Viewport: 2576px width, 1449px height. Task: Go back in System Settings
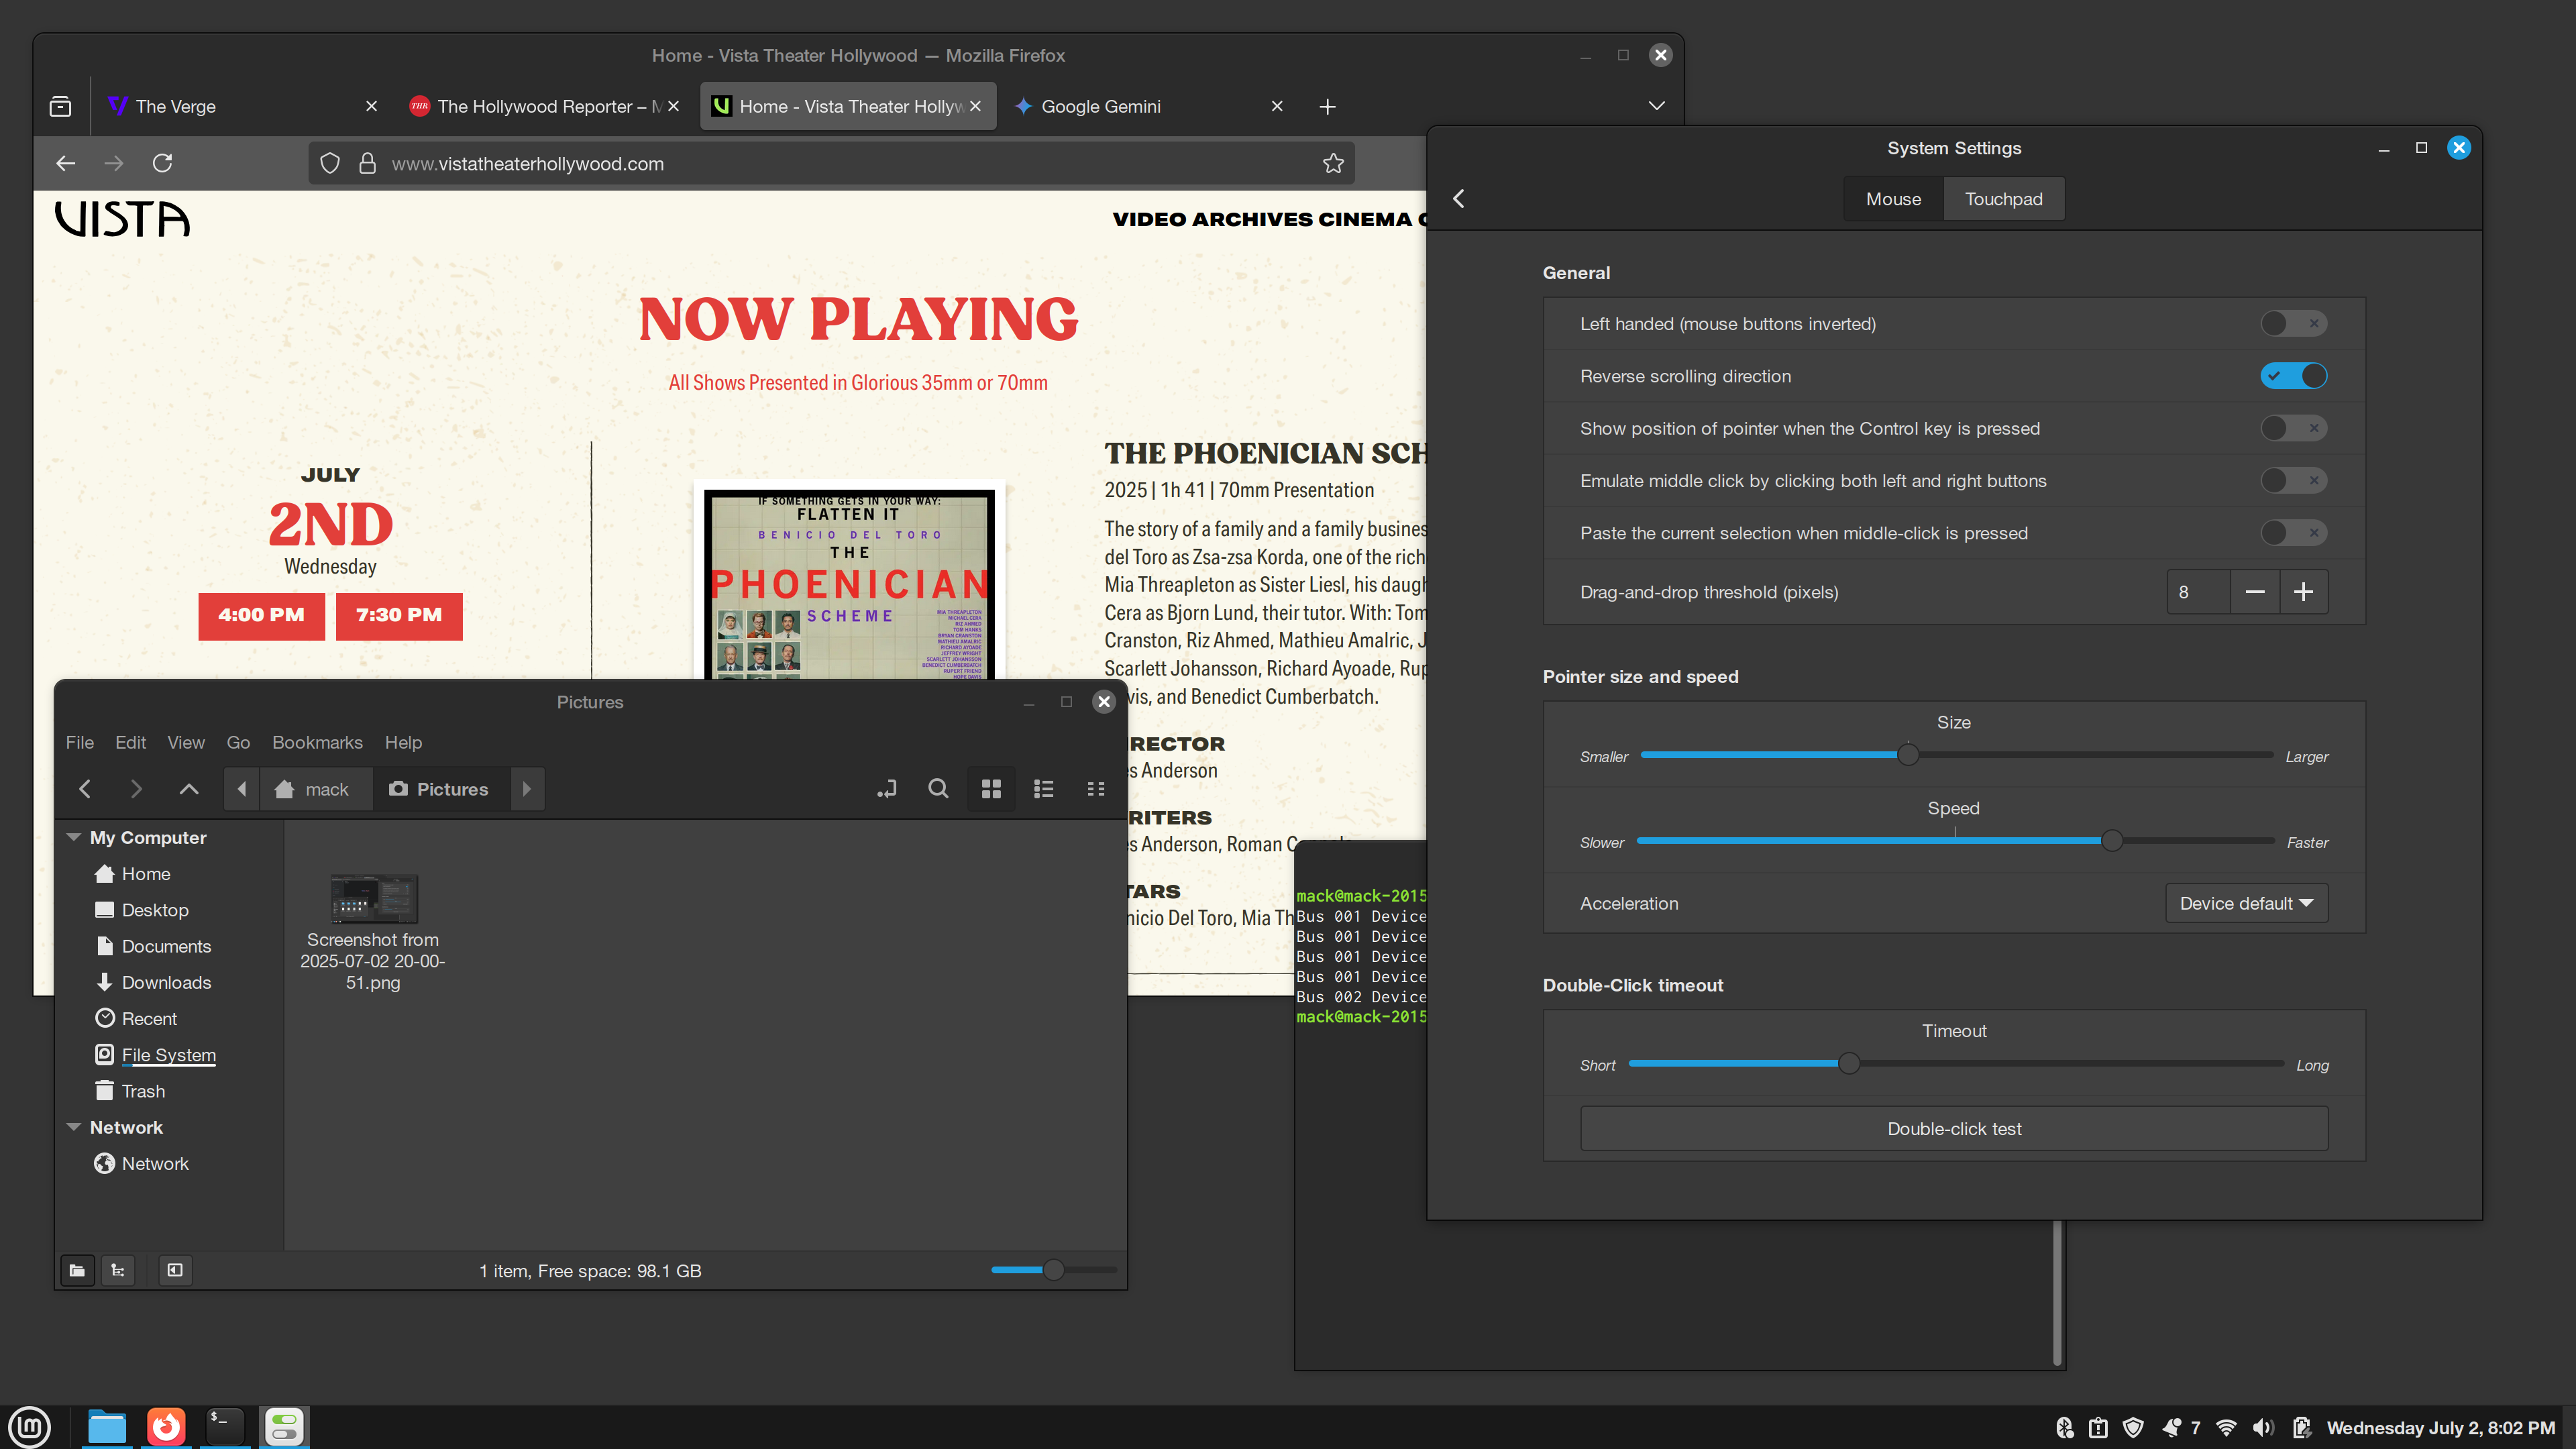click(1459, 199)
